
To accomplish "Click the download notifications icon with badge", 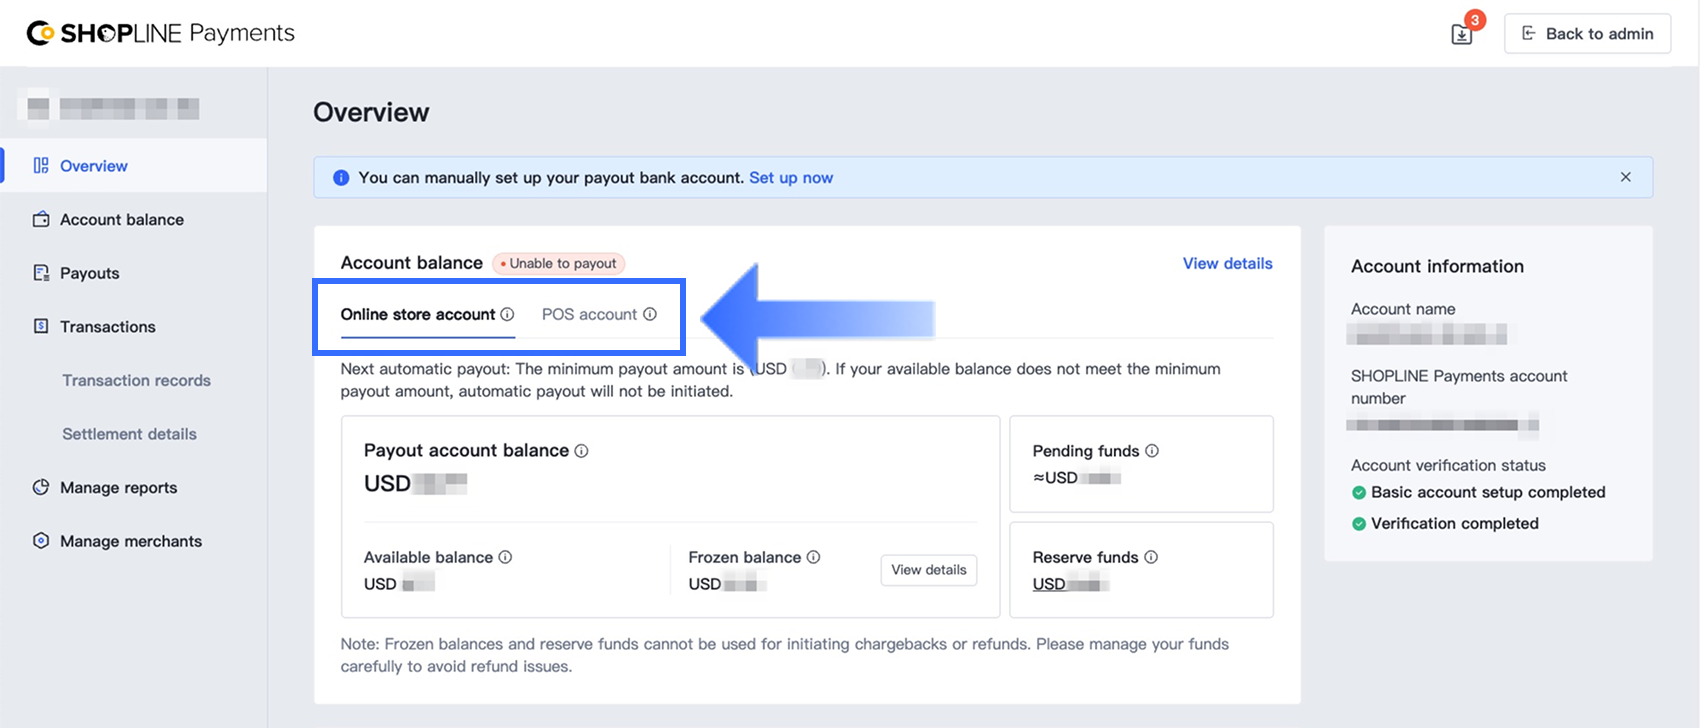I will pyautogui.click(x=1462, y=34).
